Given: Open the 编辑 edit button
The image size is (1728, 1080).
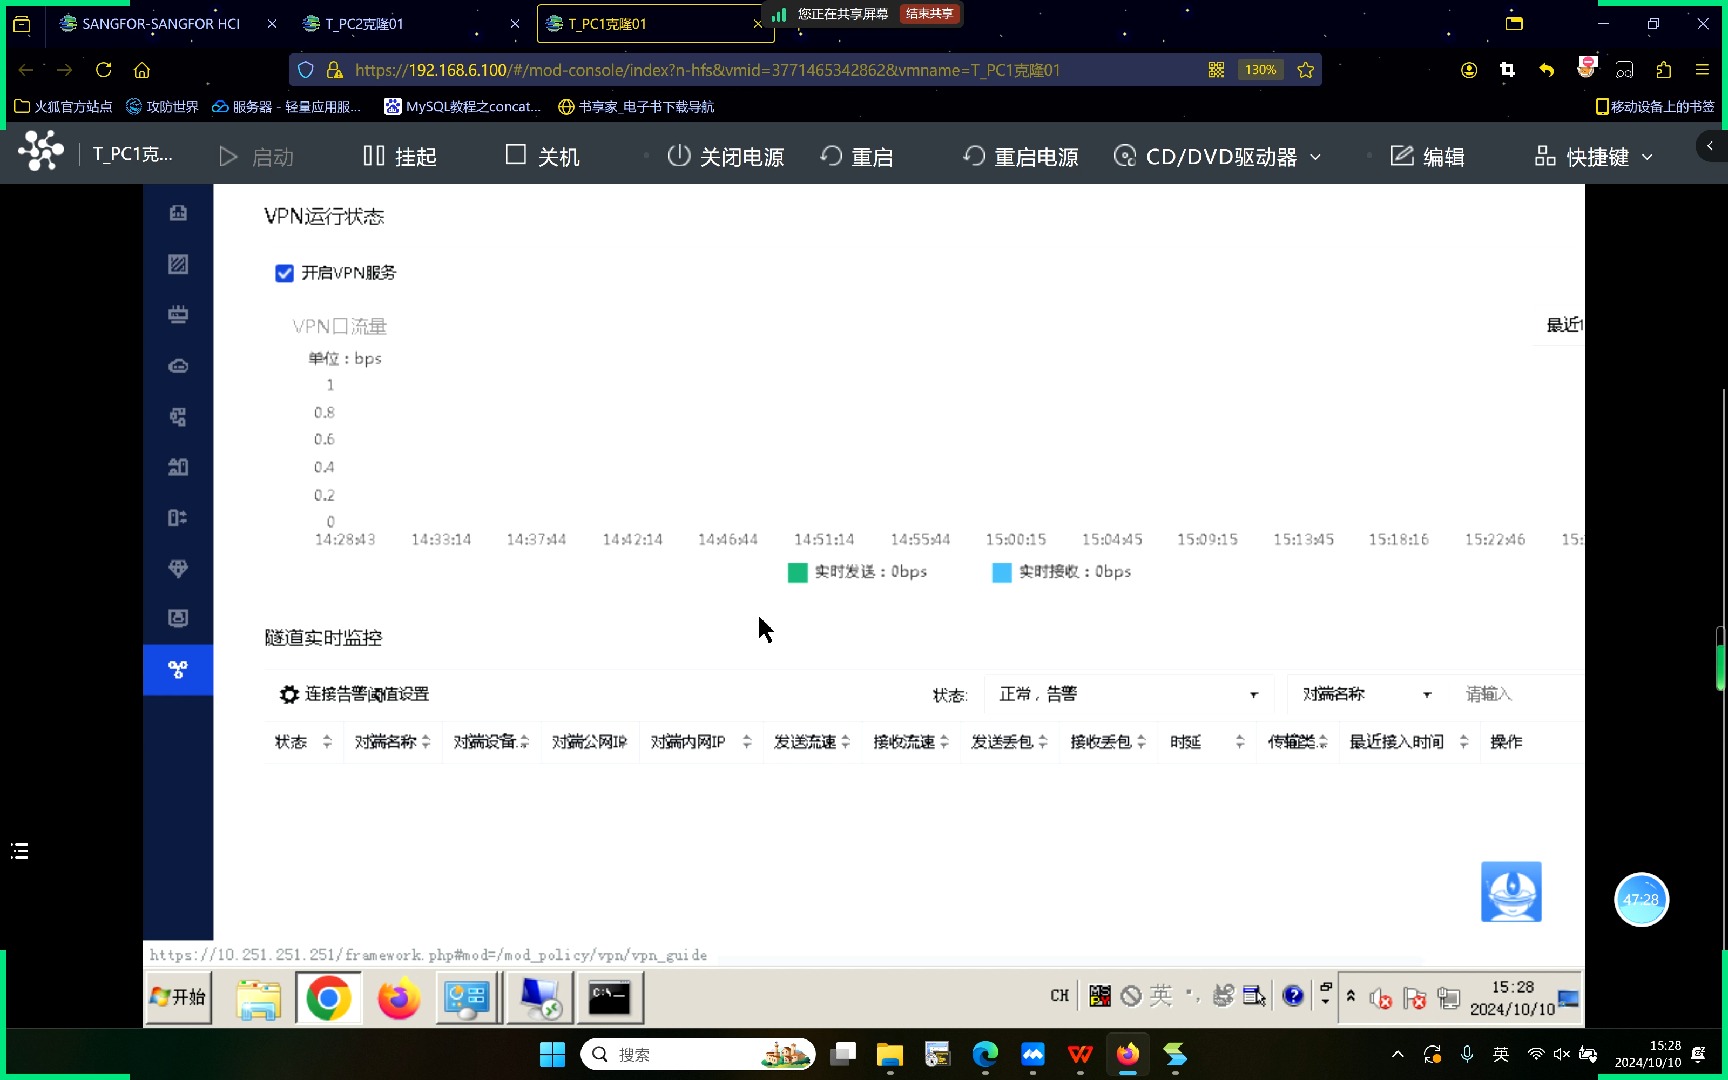Looking at the screenshot, I should click(1427, 157).
